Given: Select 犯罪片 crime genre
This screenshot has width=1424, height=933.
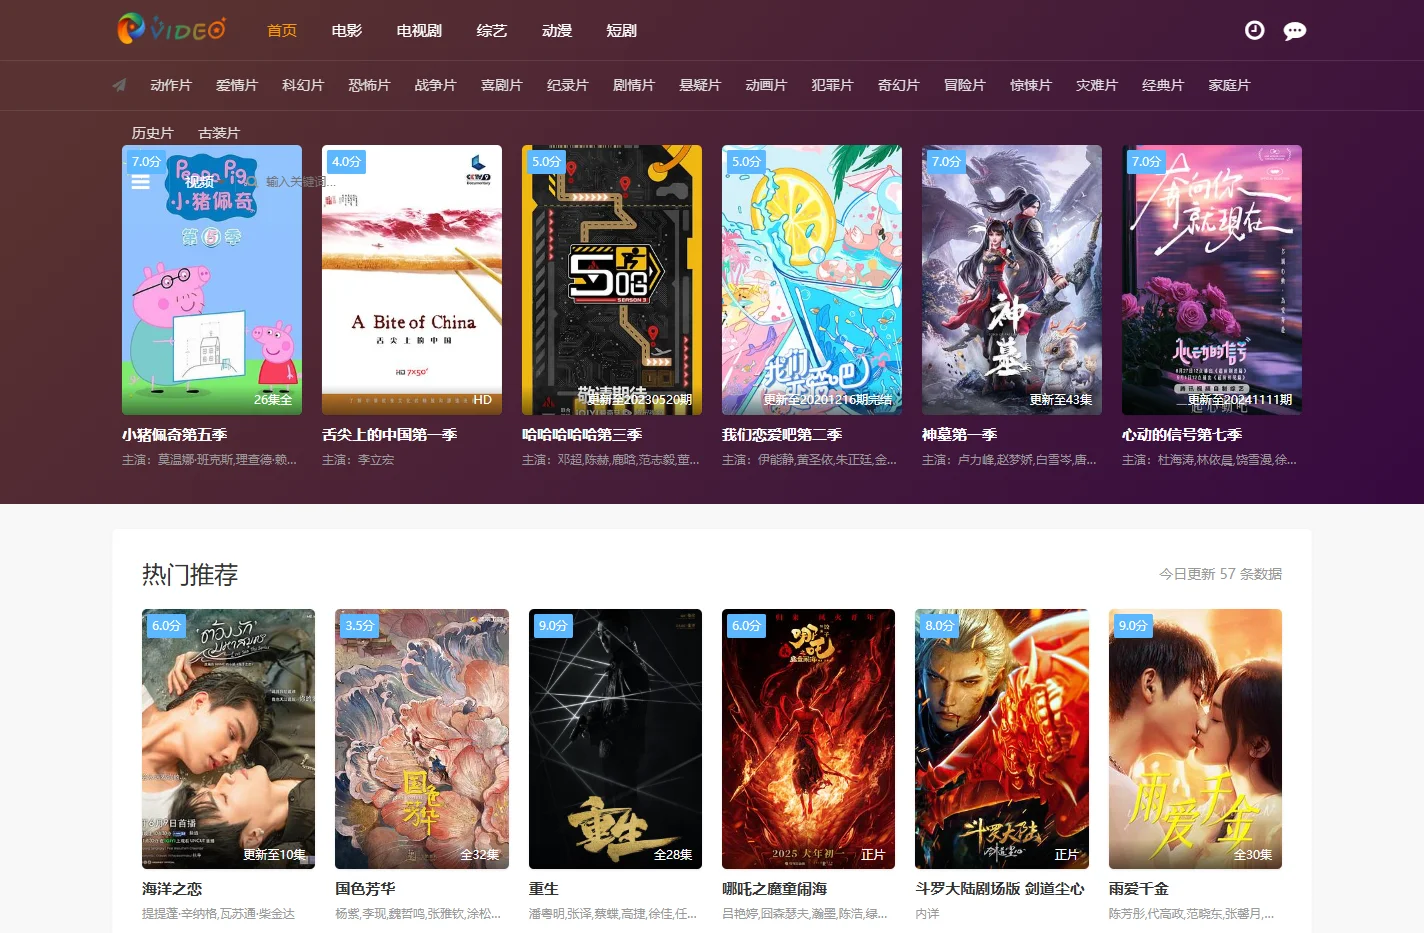Looking at the screenshot, I should tap(832, 85).
